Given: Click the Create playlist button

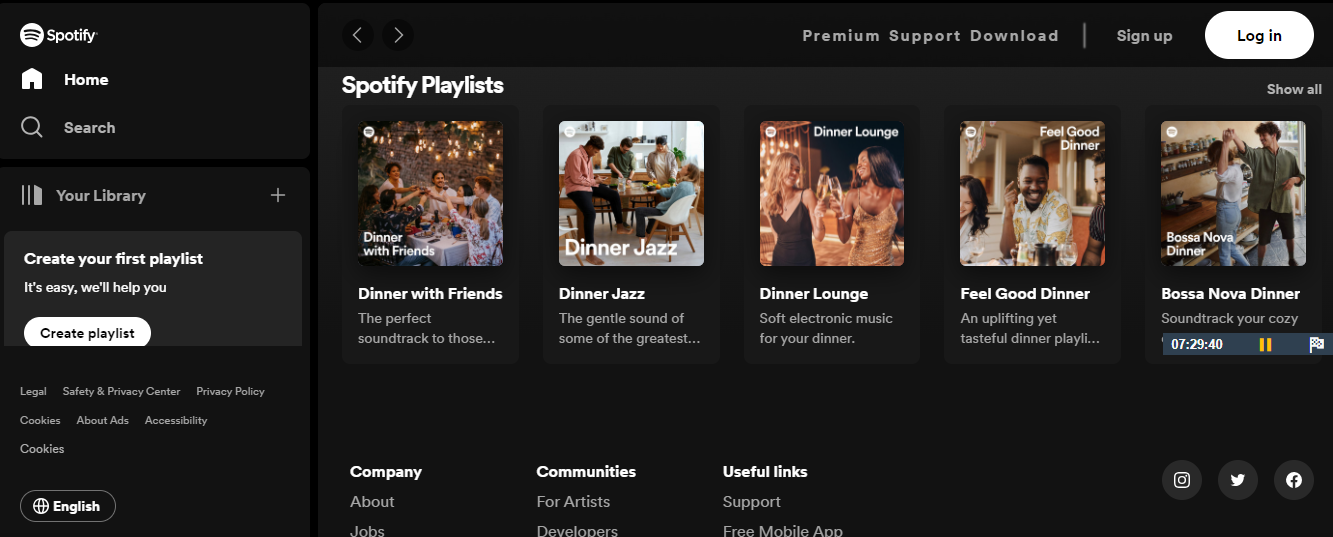Looking at the screenshot, I should 87,333.
